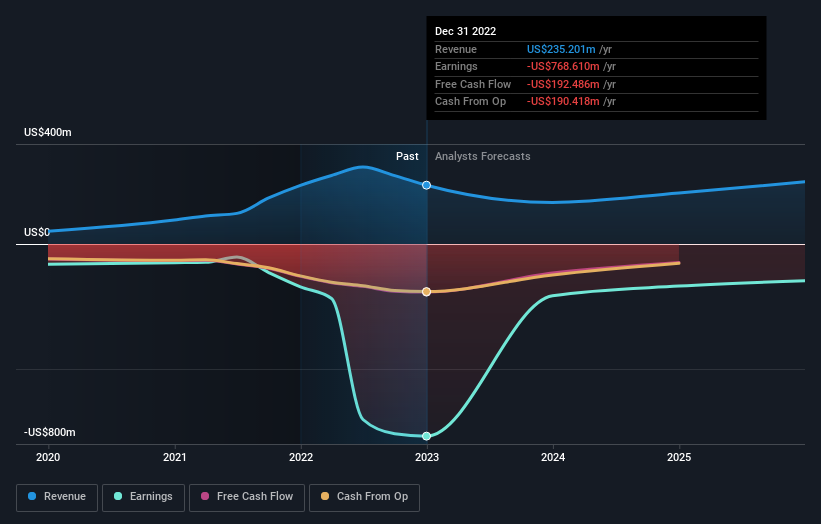Click the Free Cash Flow label in tooltip
Viewport: 821px width, 524px height.
point(473,84)
